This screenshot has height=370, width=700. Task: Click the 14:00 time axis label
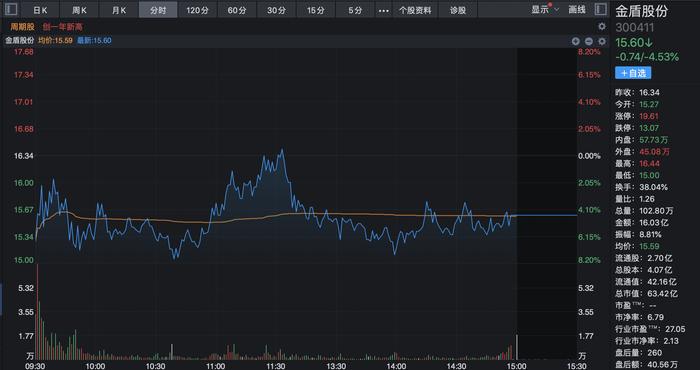(396, 366)
